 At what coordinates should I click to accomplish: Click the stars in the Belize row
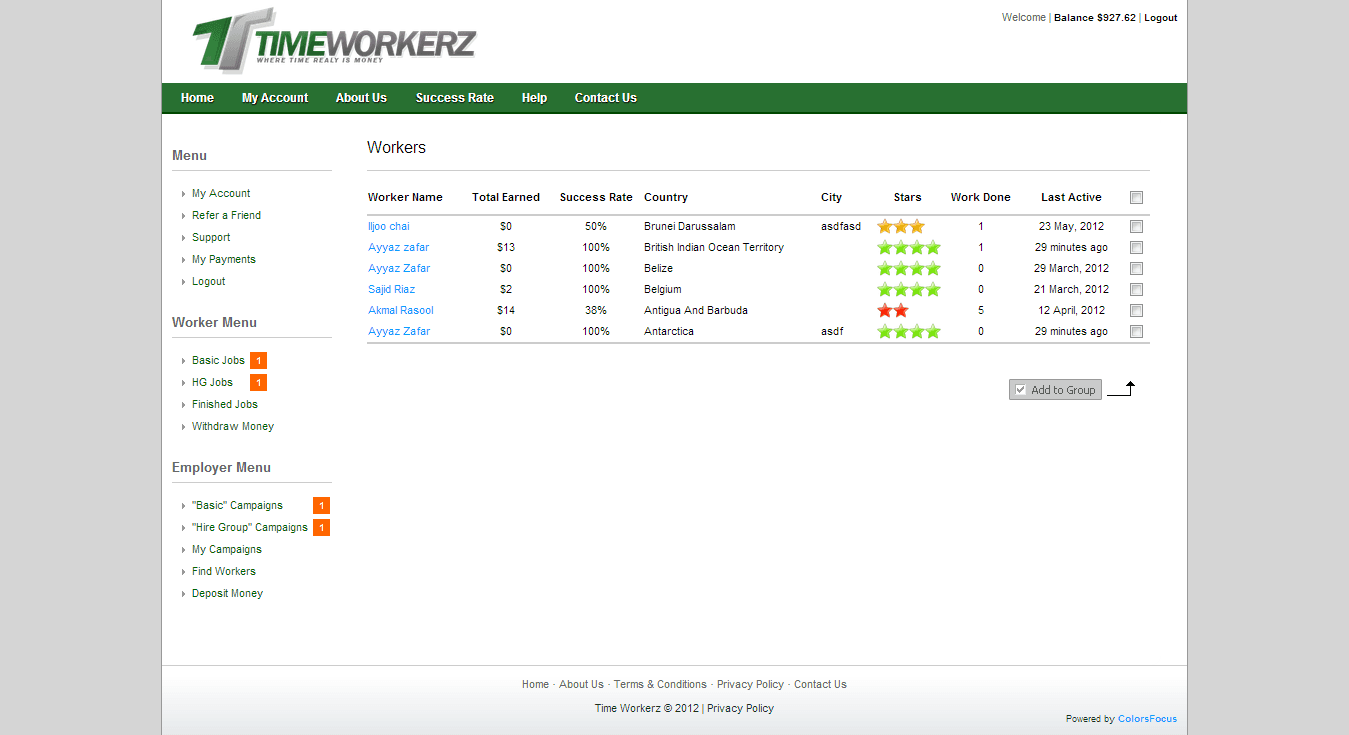coord(909,269)
